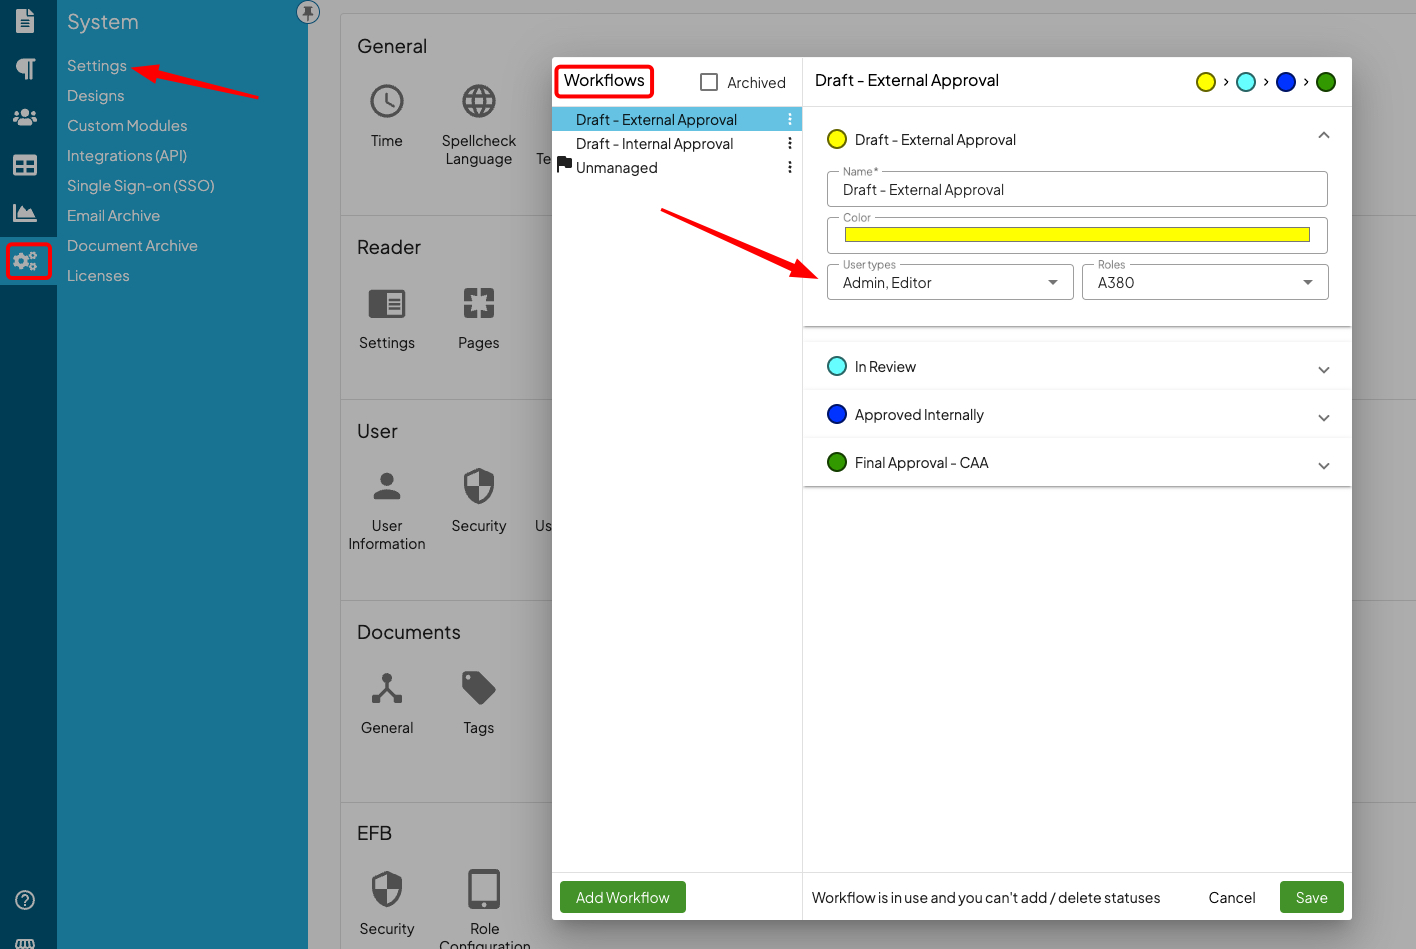1416x949 pixels.
Task: Open the documents icon in left rail
Action: [x=25, y=21]
